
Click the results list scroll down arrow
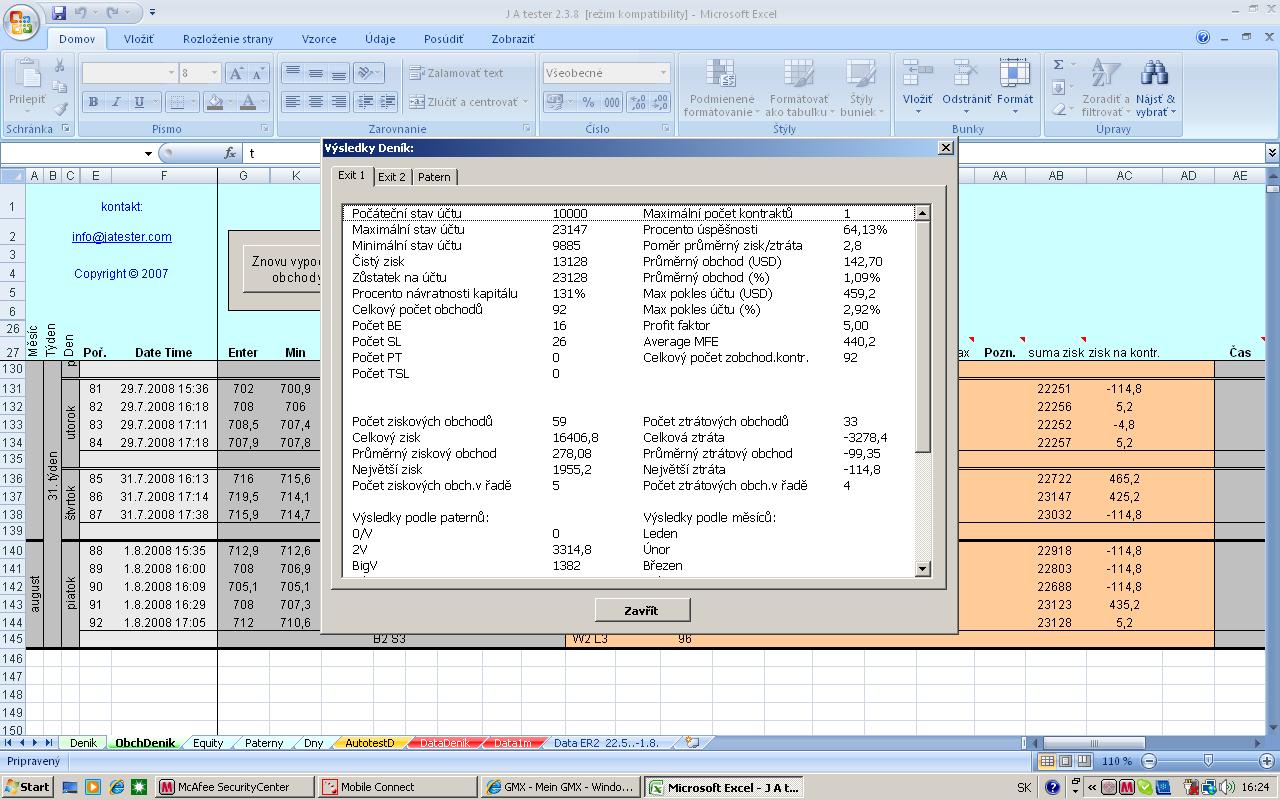coord(922,569)
